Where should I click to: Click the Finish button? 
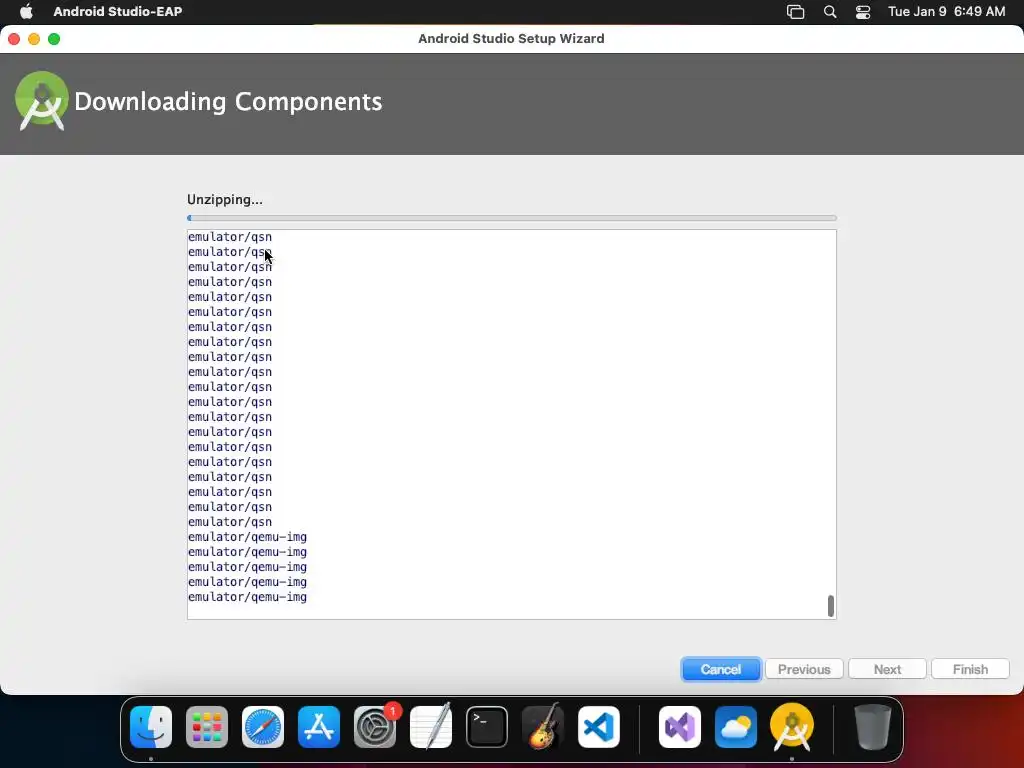point(970,669)
